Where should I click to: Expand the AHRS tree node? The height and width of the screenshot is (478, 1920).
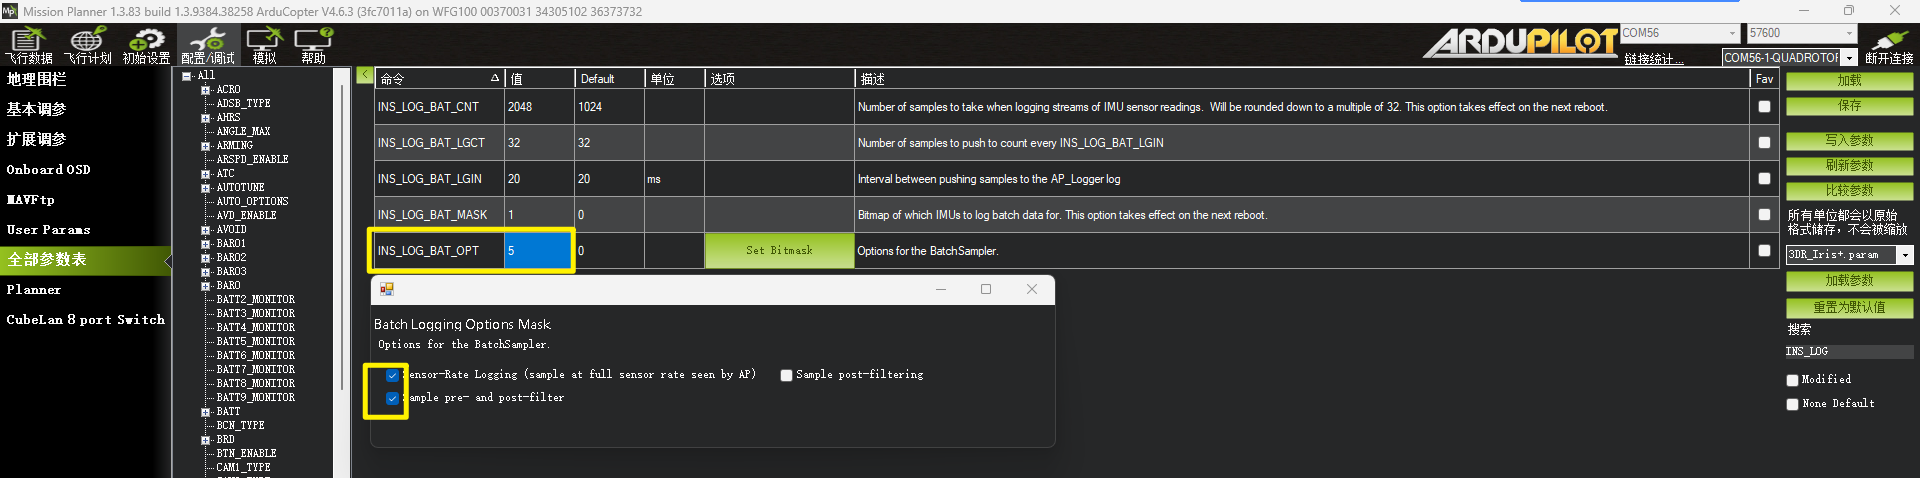click(205, 118)
